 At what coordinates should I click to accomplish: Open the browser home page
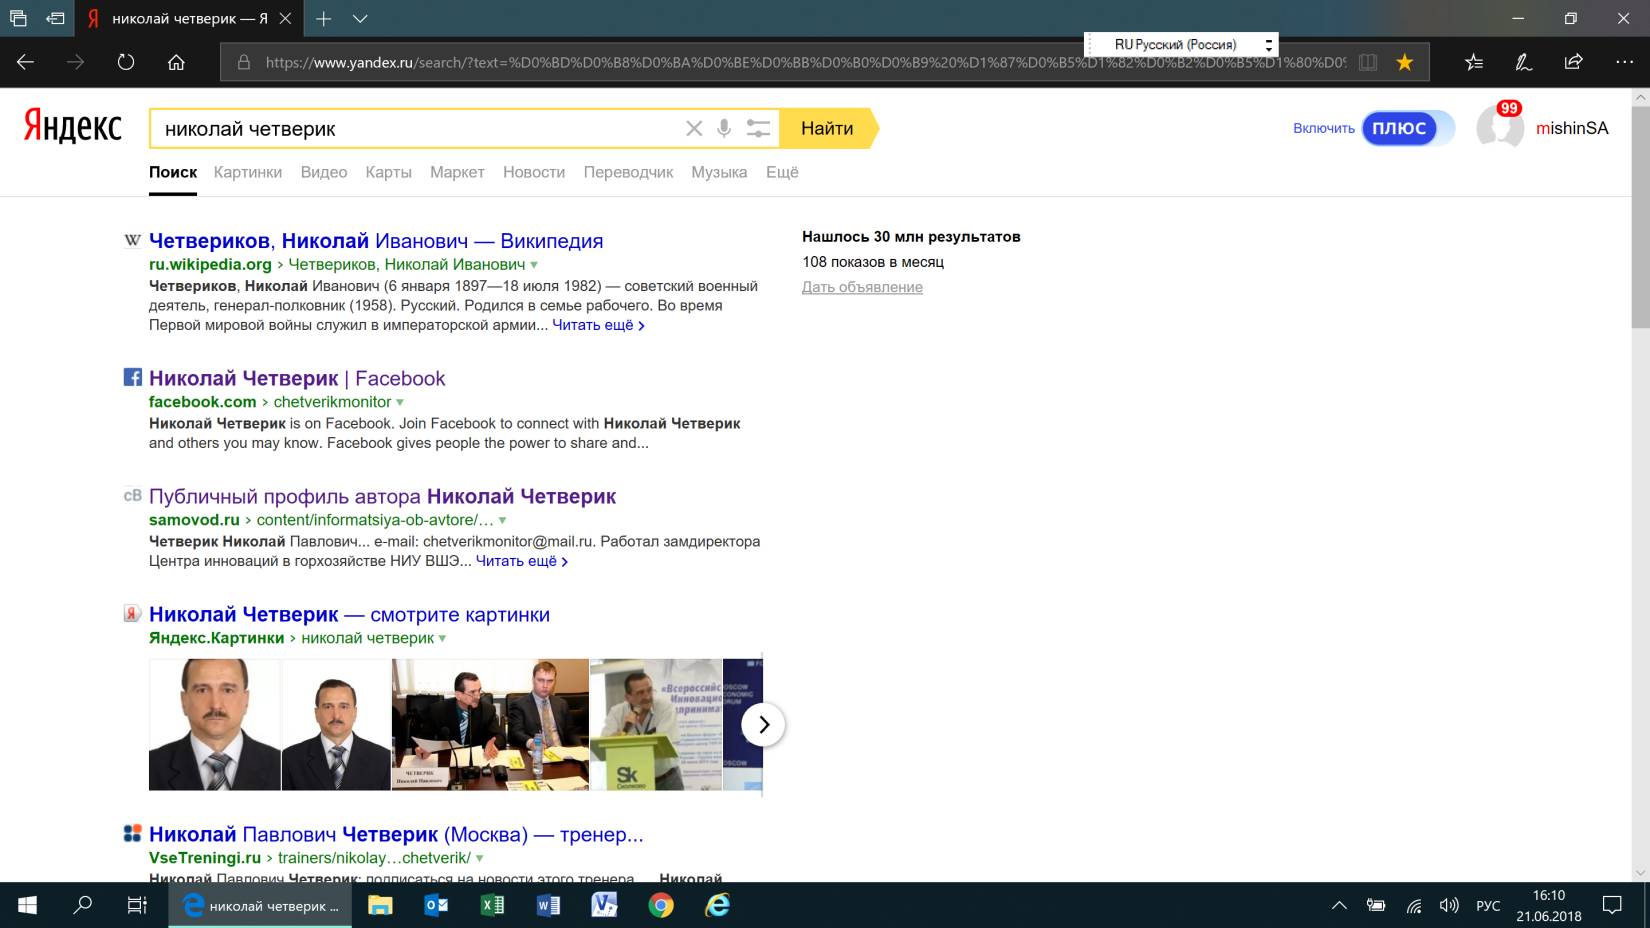point(176,62)
